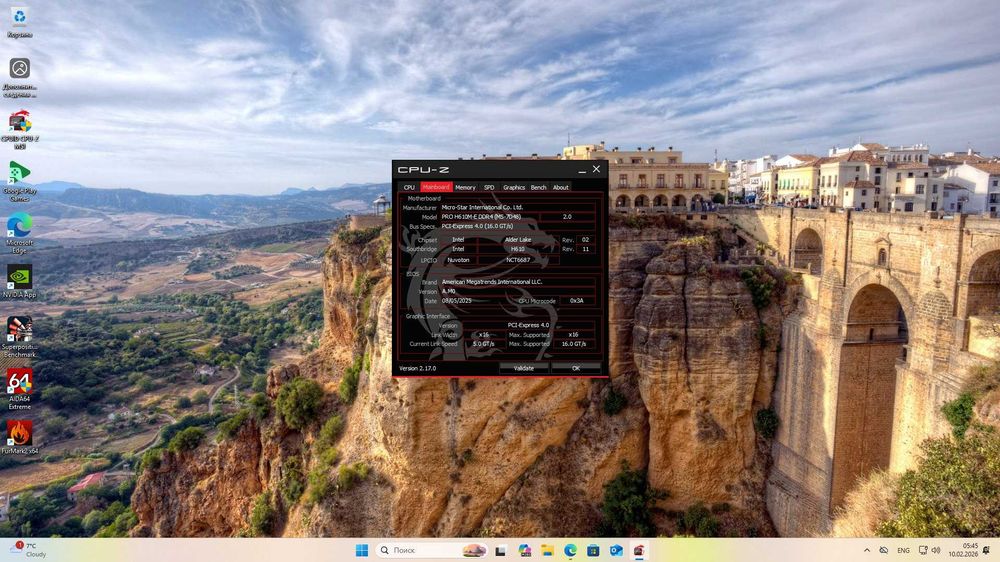This screenshot has height=562, width=1000.
Task: Select the model revision value 2.0
Action: [567, 217]
